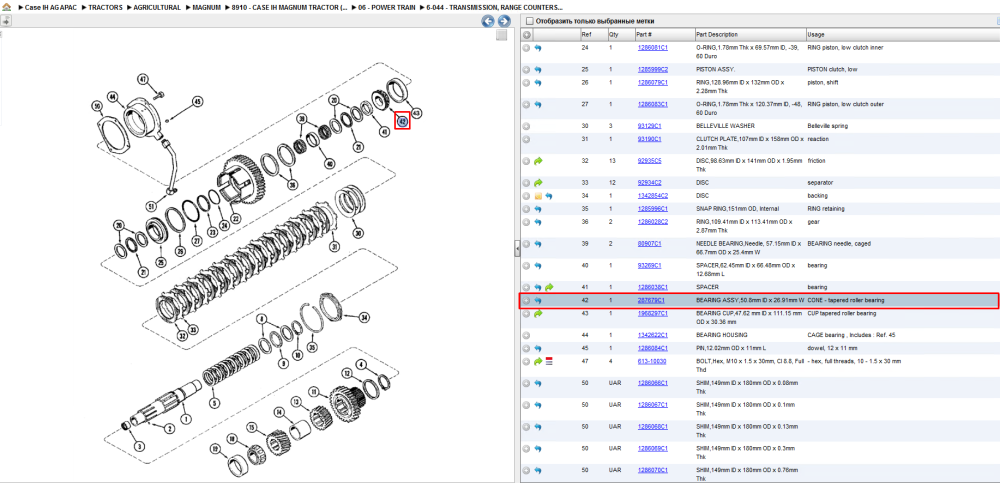This screenshot has height=483, width=1000.
Task: Click the green arrow icon on Ref 33
Action: (x=538, y=182)
